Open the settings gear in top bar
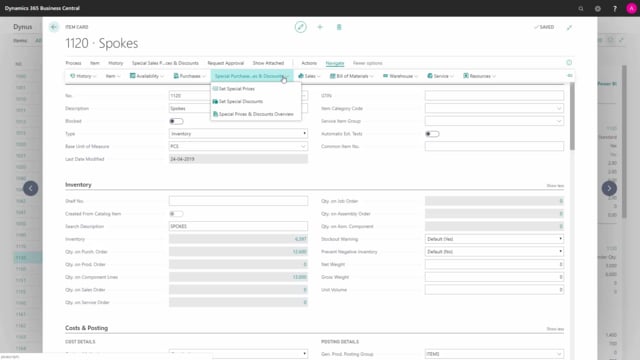The height and width of the screenshot is (360, 640). click(598, 8)
